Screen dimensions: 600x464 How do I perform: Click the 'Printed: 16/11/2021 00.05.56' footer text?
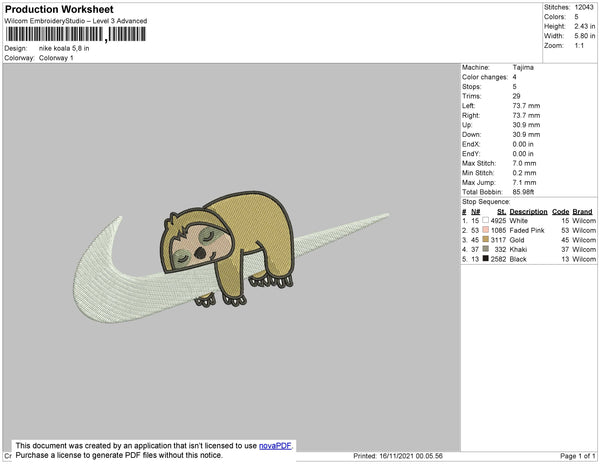[398, 456]
